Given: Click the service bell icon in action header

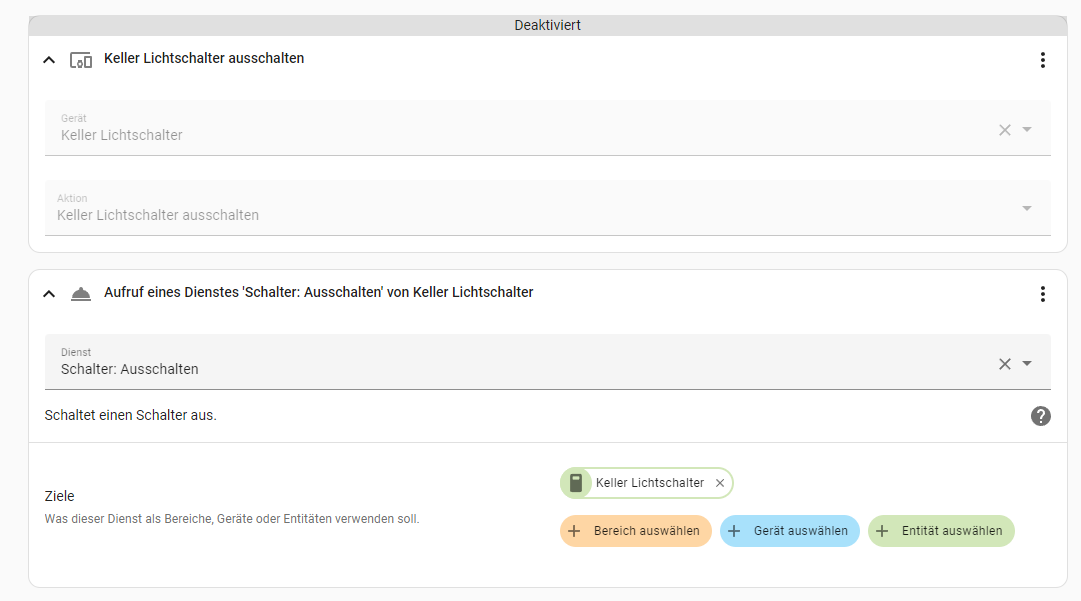Looking at the screenshot, I should 81,294.
